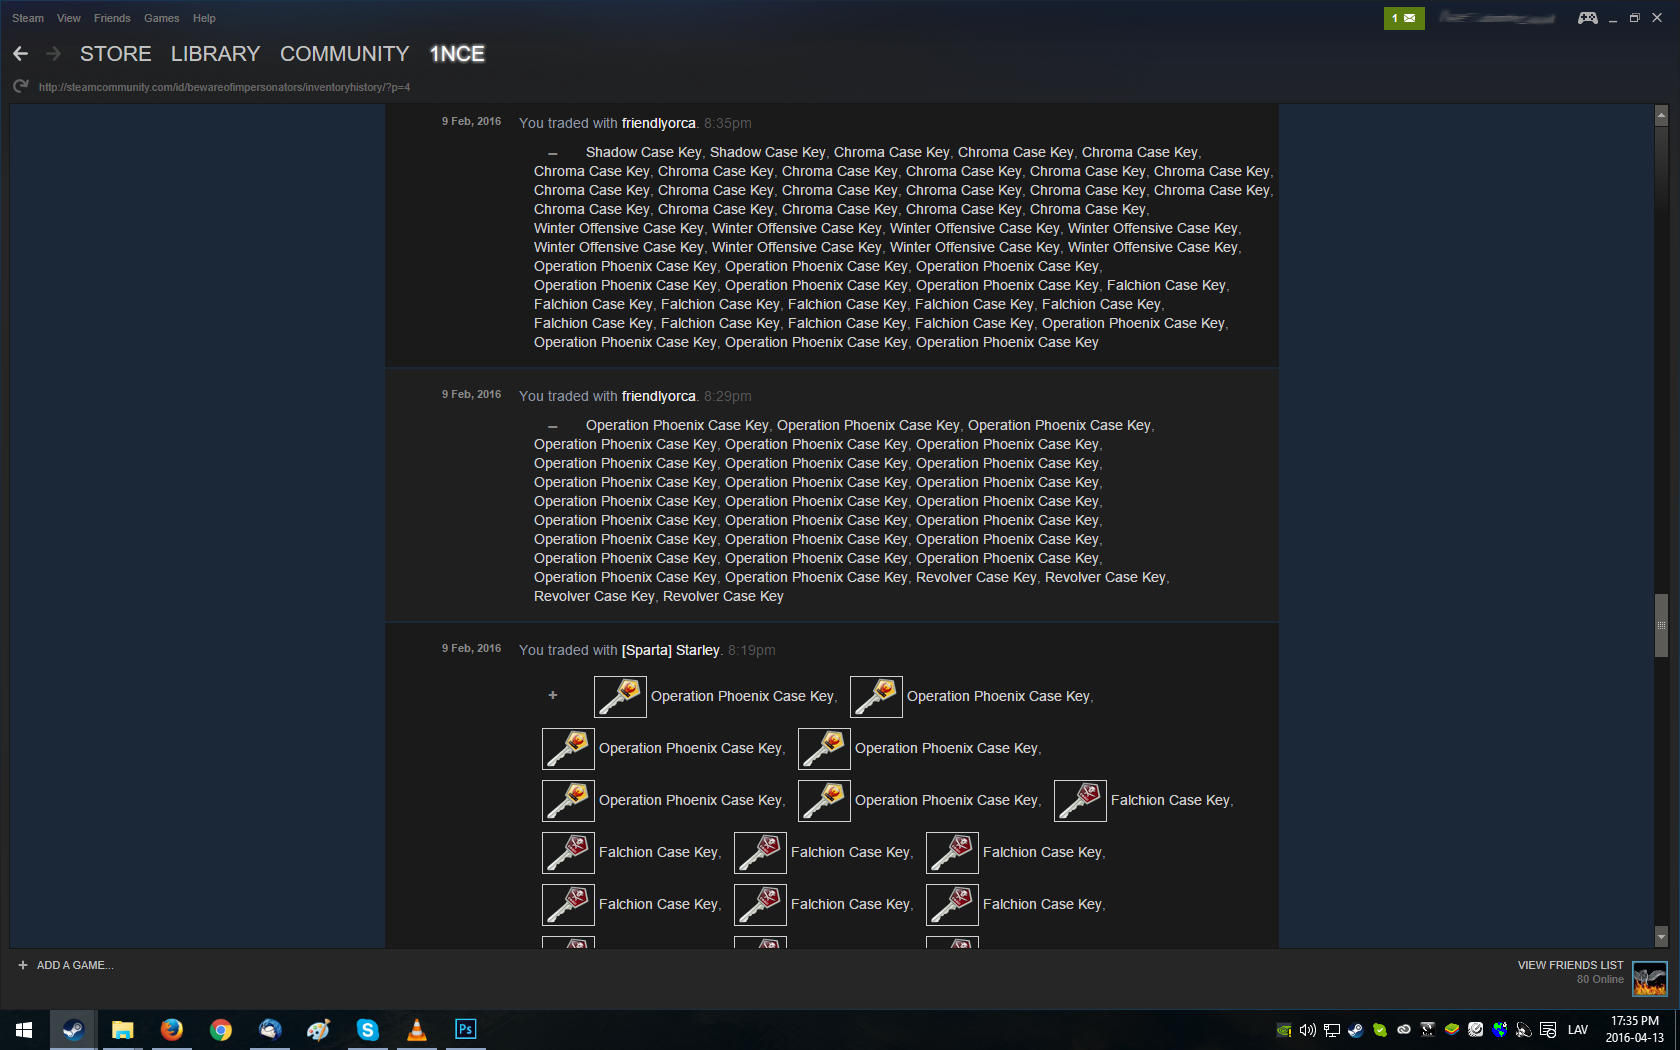Click the first Falchion Case Key icon

tap(1080, 800)
